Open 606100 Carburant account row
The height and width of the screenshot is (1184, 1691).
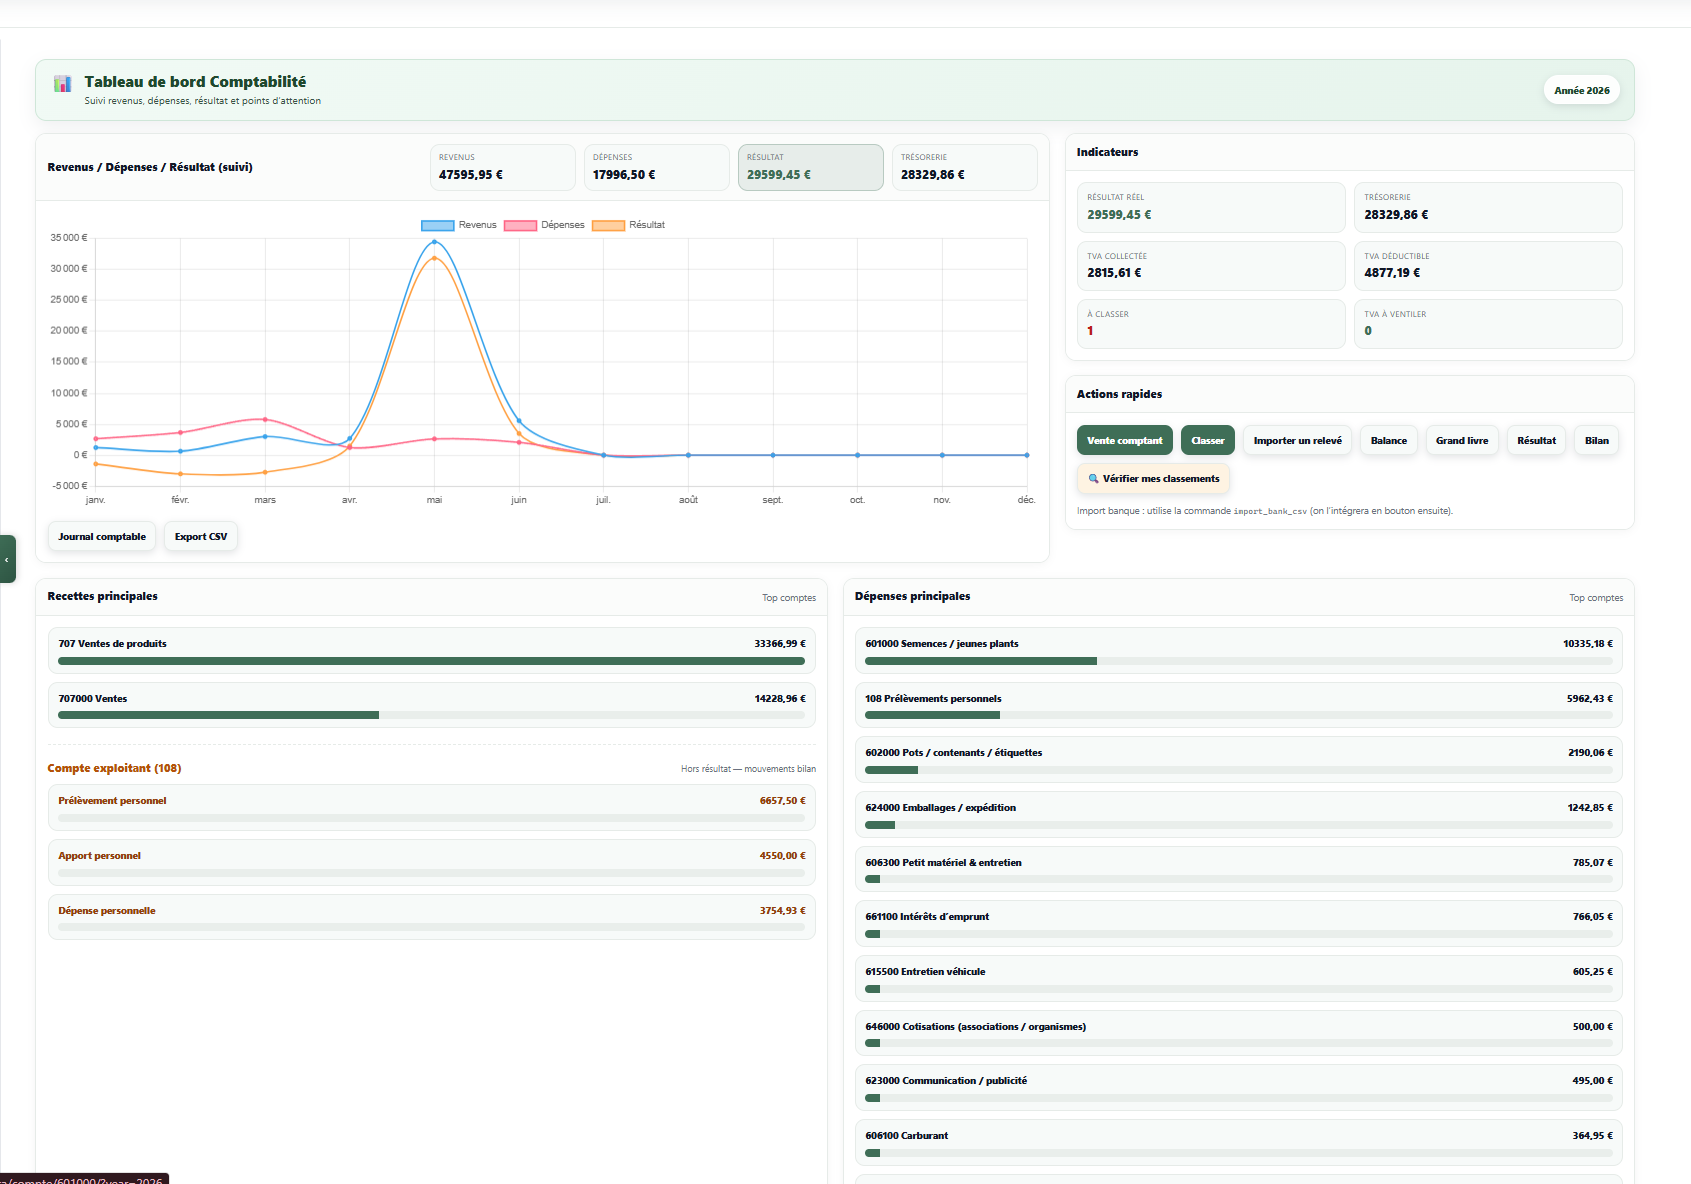[x=1239, y=1142]
